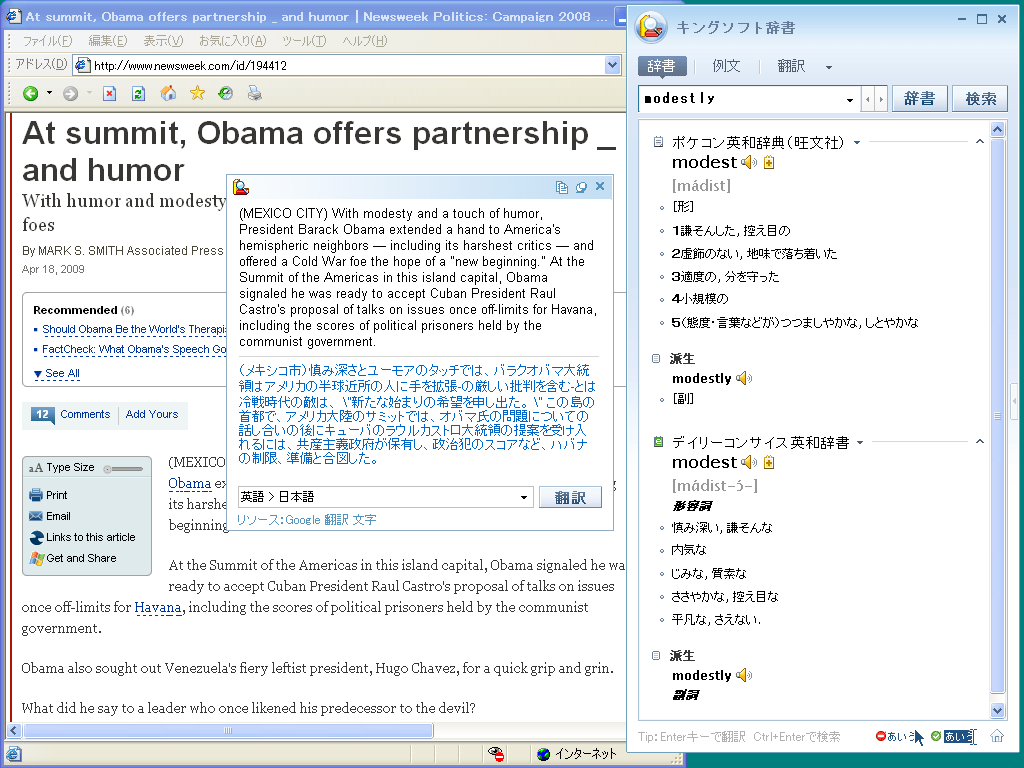Click the Get and Share icon
Viewport: 1024px width, 768px height.
[x=37, y=558]
